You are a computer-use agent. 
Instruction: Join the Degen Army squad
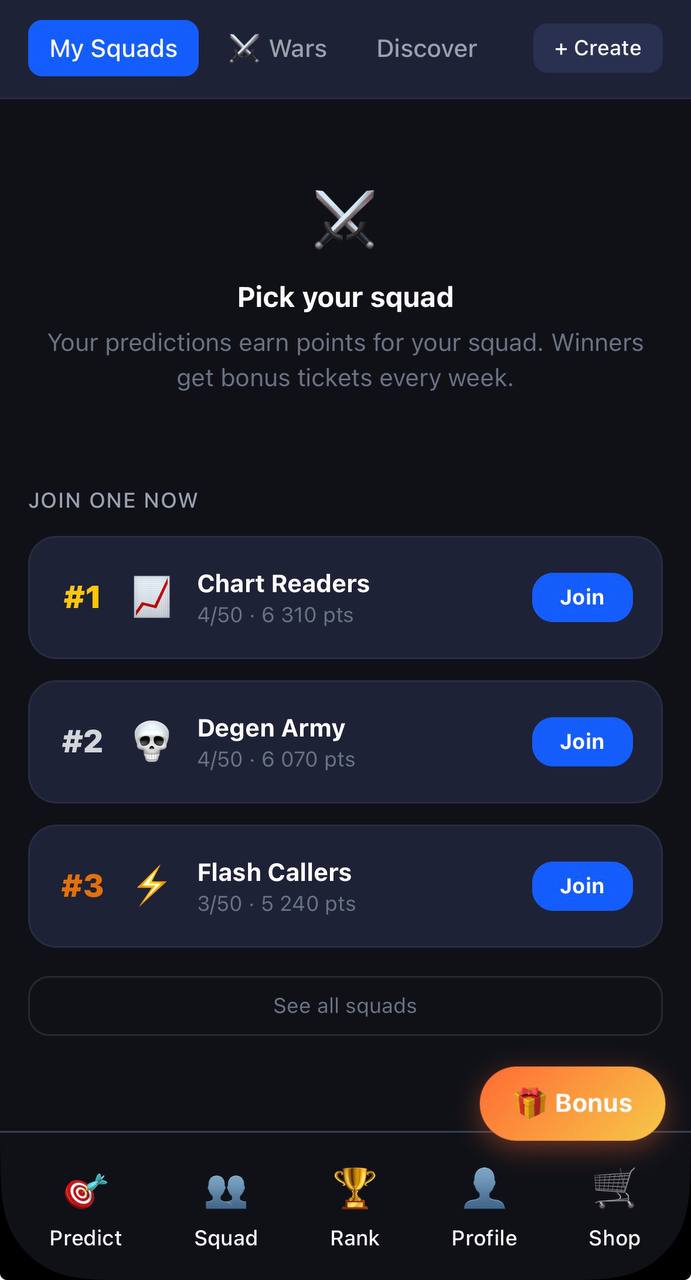(582, 742)
